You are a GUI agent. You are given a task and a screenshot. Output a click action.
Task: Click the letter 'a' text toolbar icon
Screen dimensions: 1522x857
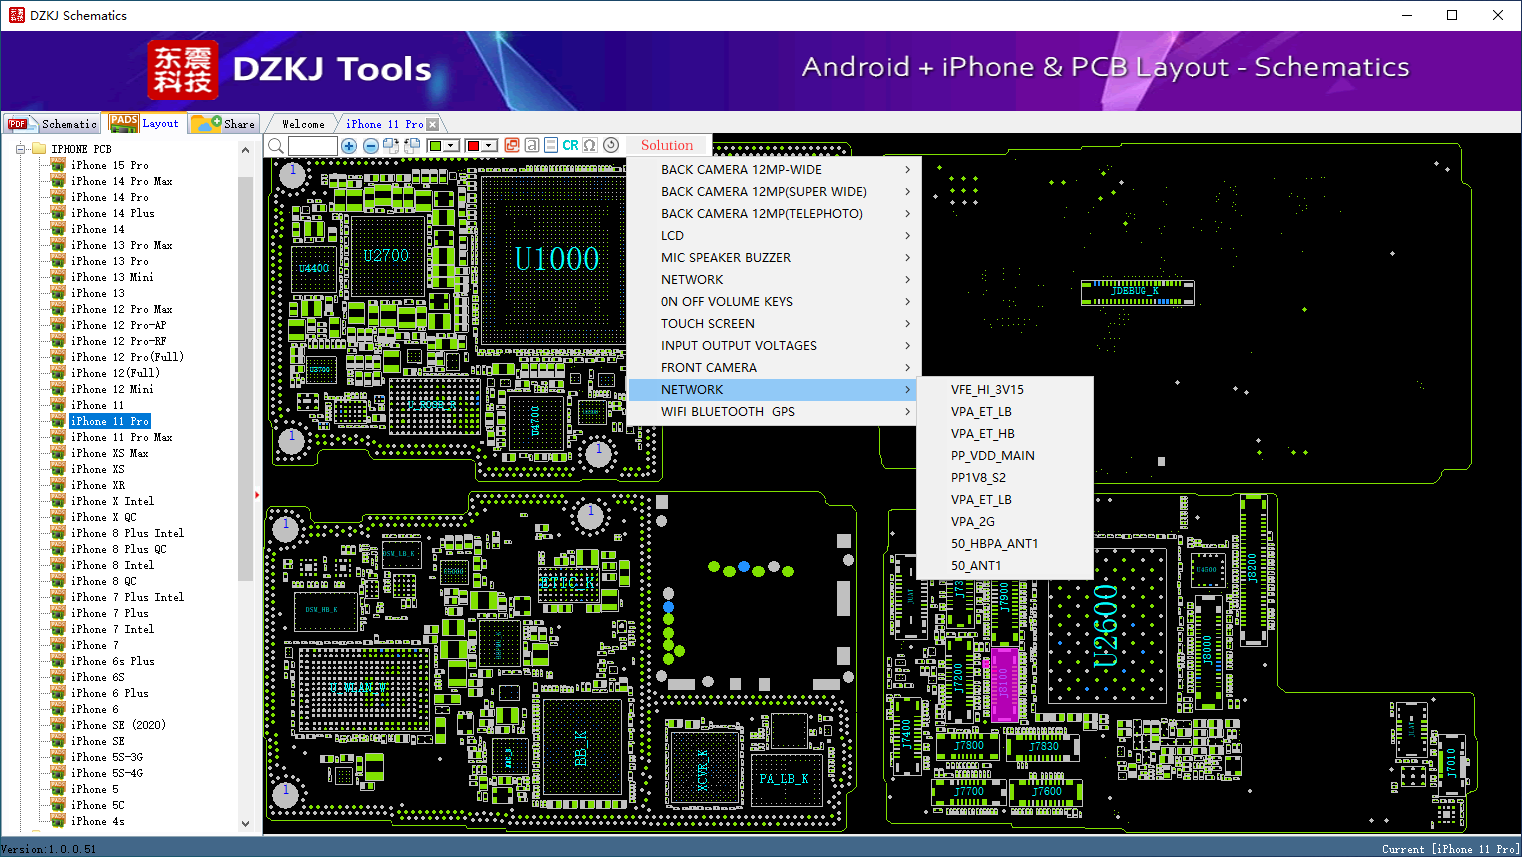532,146
